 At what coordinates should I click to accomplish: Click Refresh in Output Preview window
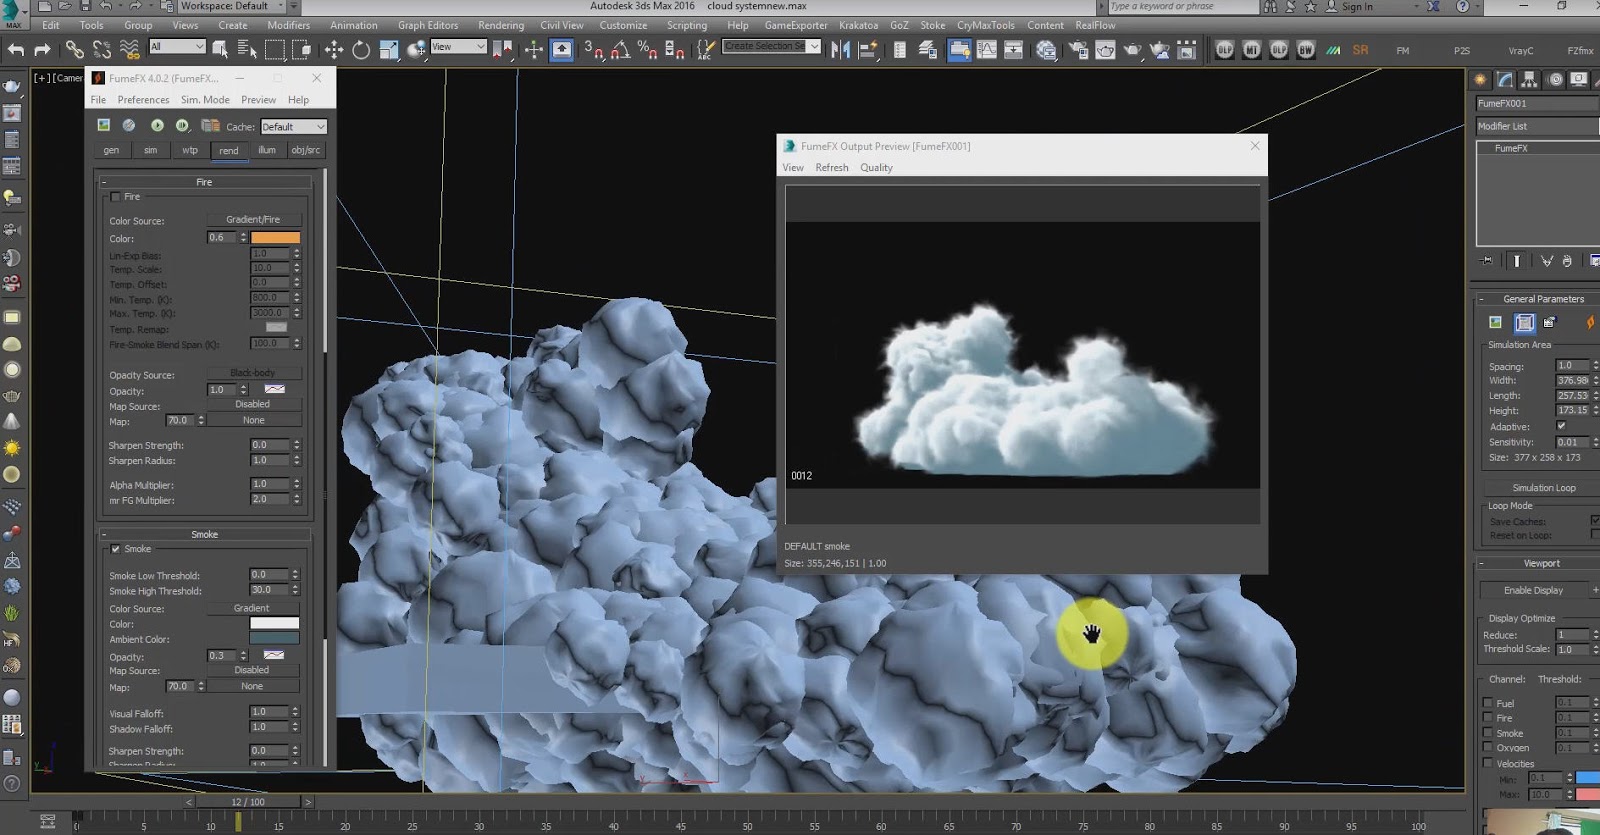click(x=831, y=168)
